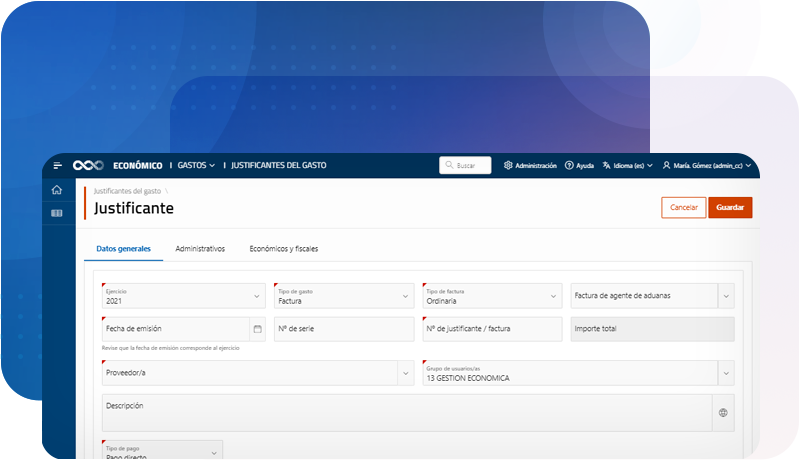Viewport: 800px width, 460px height.
Task: Expand the GASTOS menu
Action: 196,165
